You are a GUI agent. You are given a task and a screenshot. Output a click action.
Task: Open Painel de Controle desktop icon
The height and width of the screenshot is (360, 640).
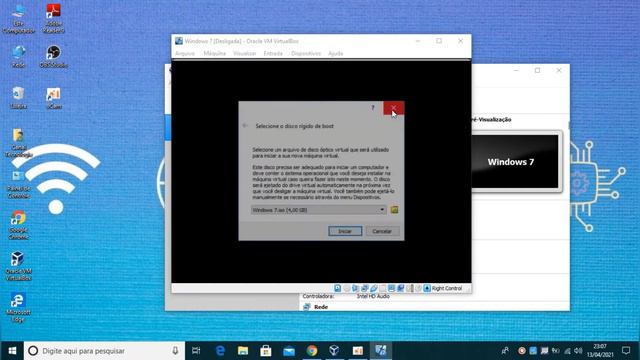[18, 184]
